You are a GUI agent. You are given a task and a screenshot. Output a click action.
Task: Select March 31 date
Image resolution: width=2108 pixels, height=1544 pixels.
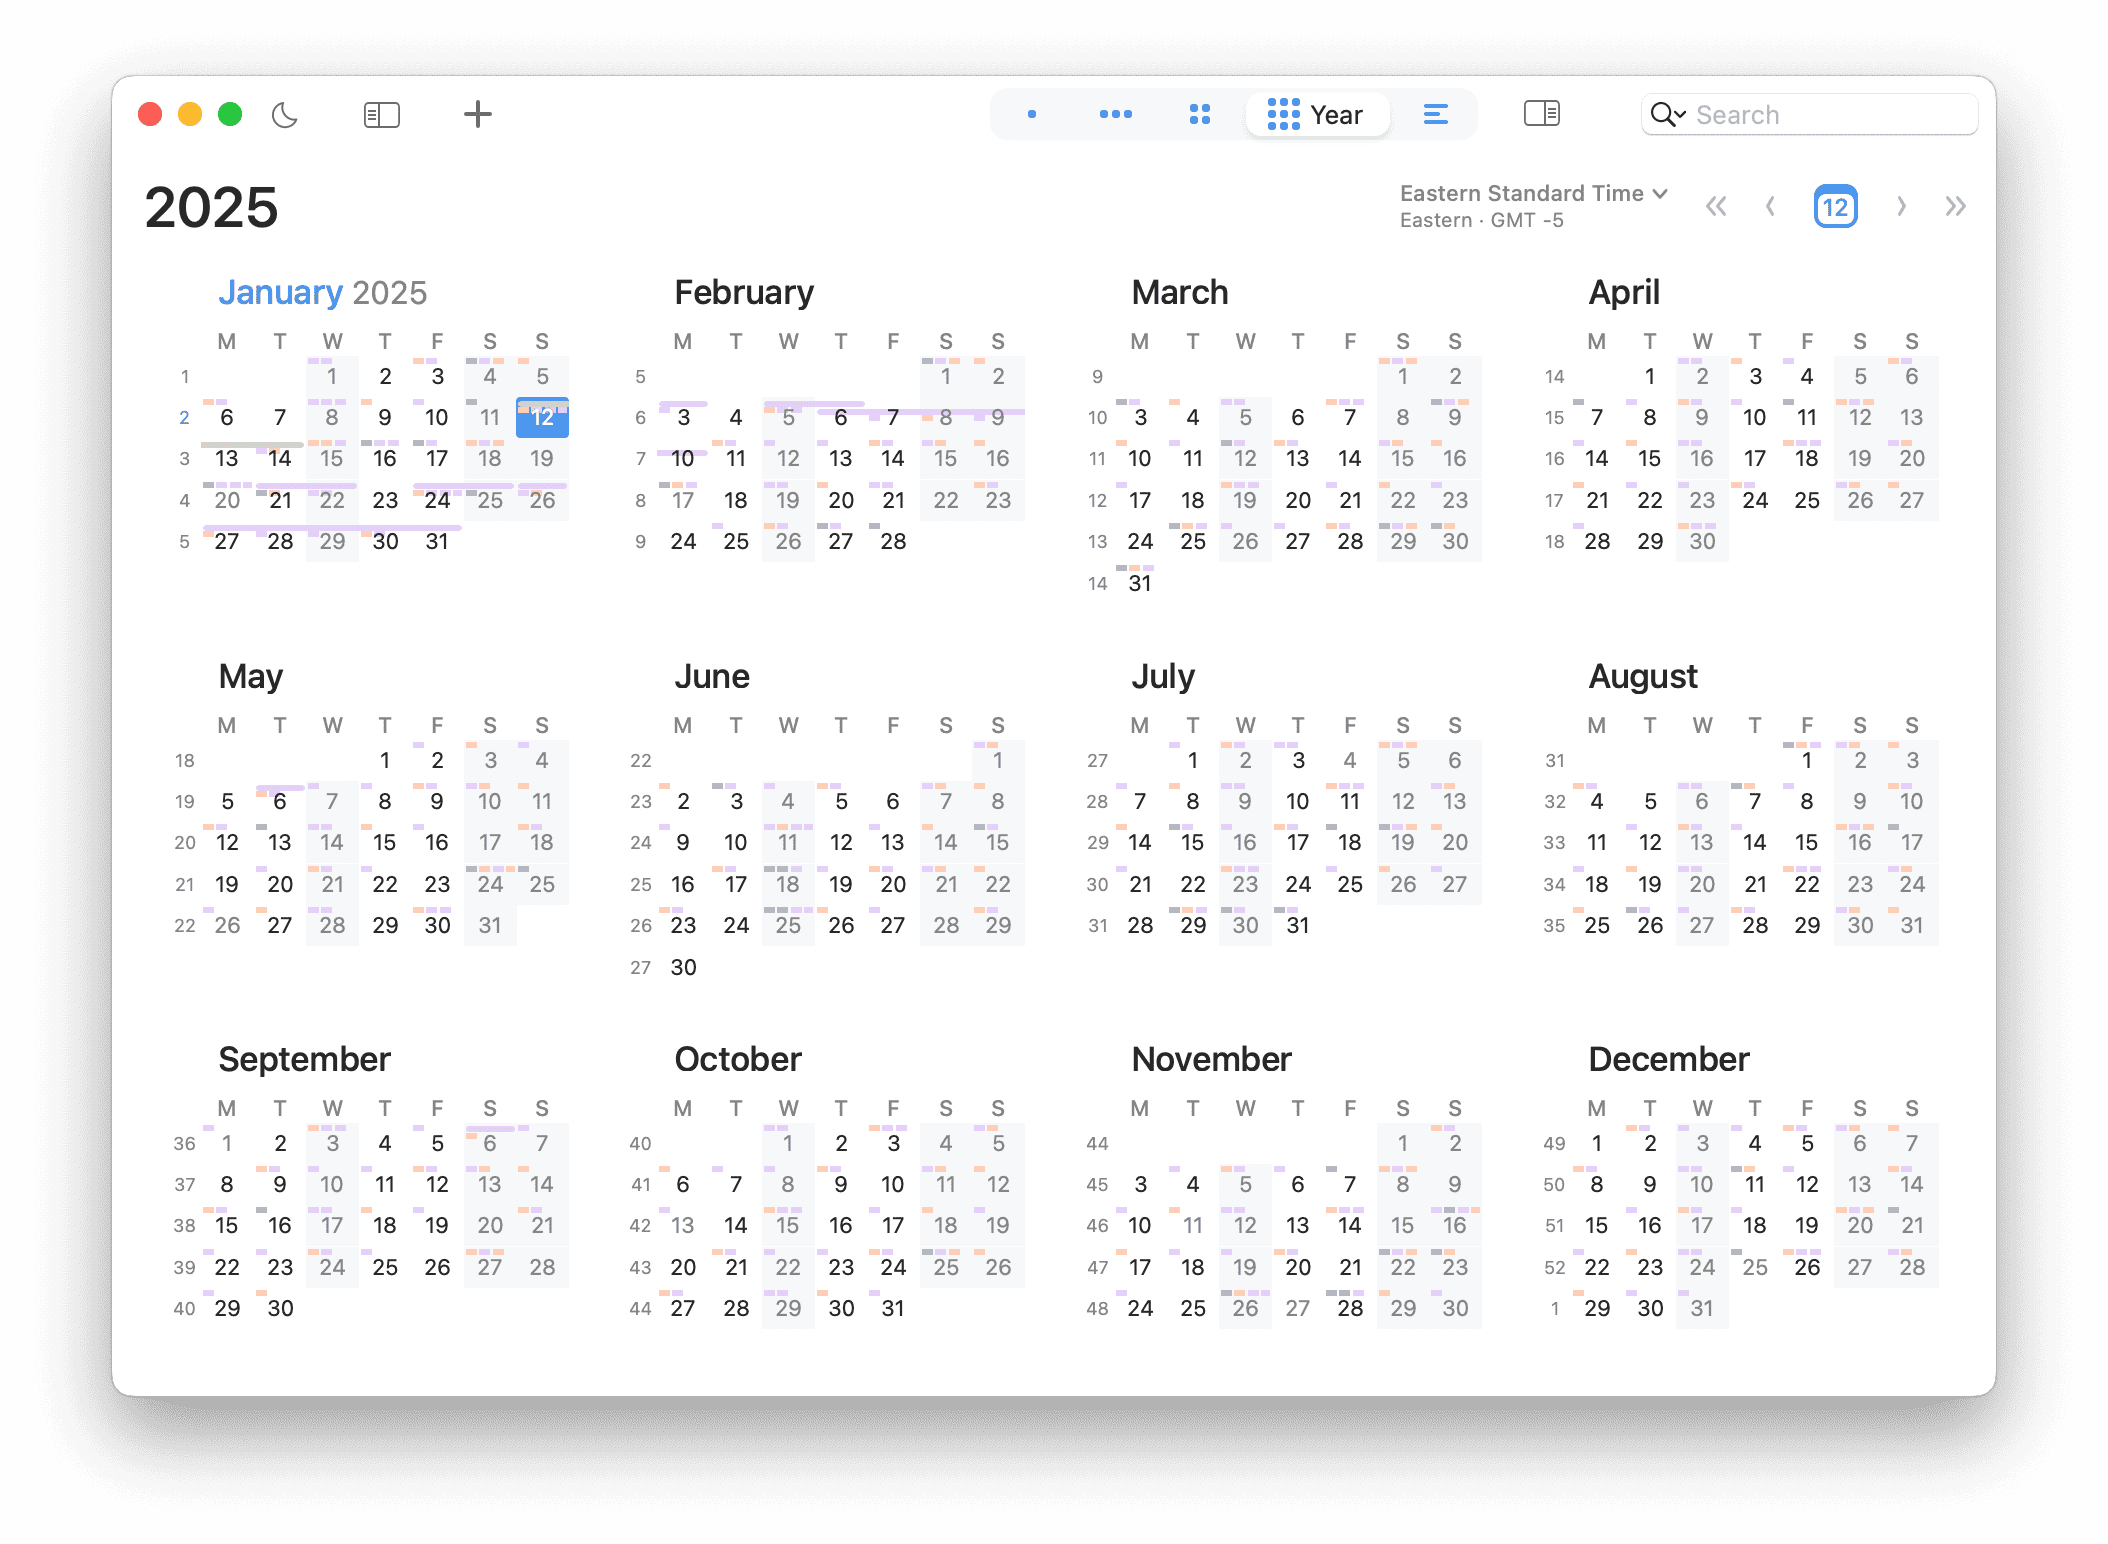tap(1140, 583)
